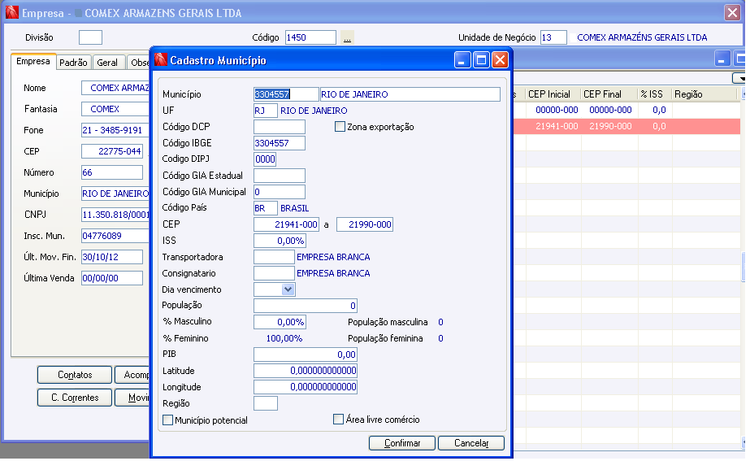Maximize the Cadastro Município dialog

click(481, 60)
